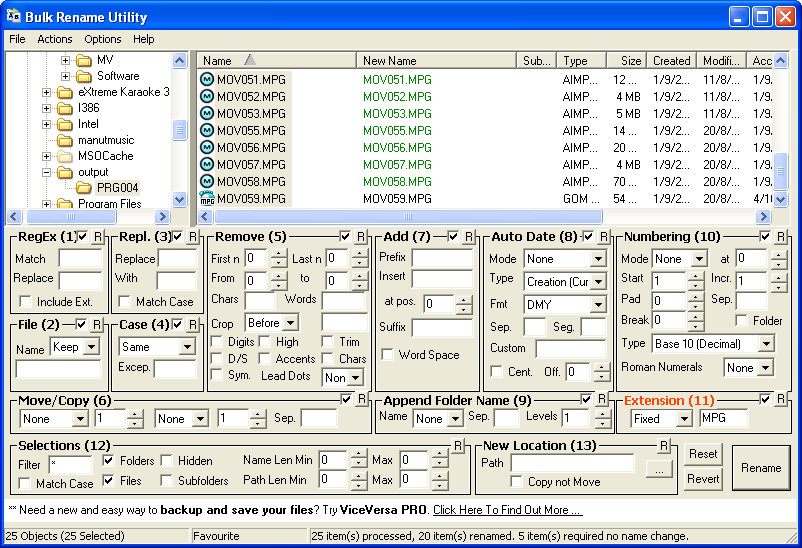Click the folder tree vertical scrollbar thumb
The height and width of the screenshot is (548, 802).
coord(179,130)
